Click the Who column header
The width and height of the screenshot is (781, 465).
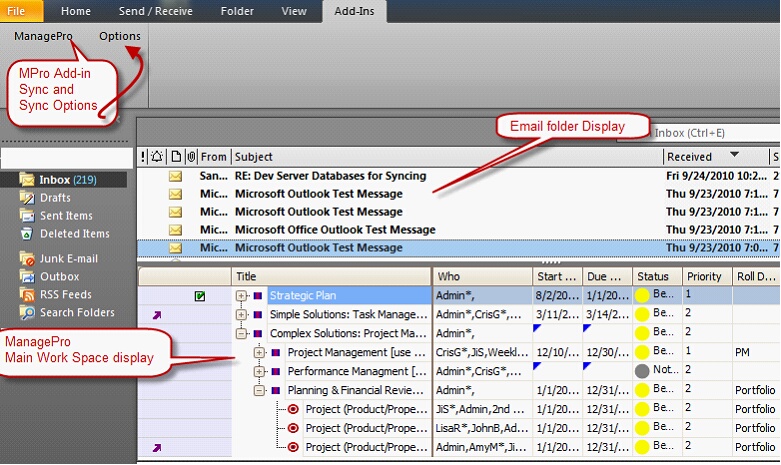click(482, 276)
